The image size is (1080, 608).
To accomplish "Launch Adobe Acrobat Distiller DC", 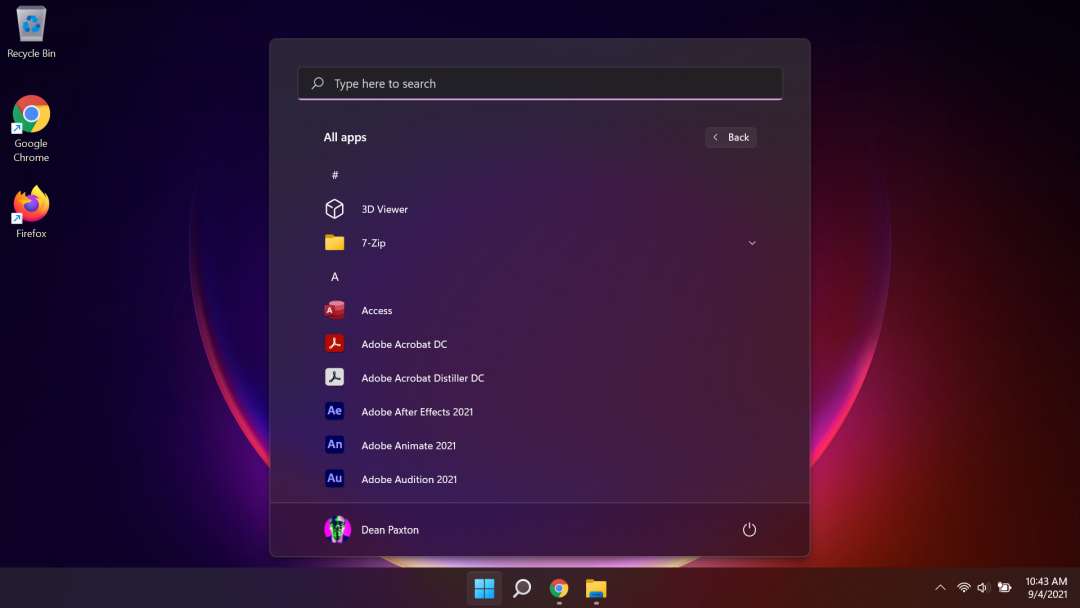I will (x=422, y=379).
